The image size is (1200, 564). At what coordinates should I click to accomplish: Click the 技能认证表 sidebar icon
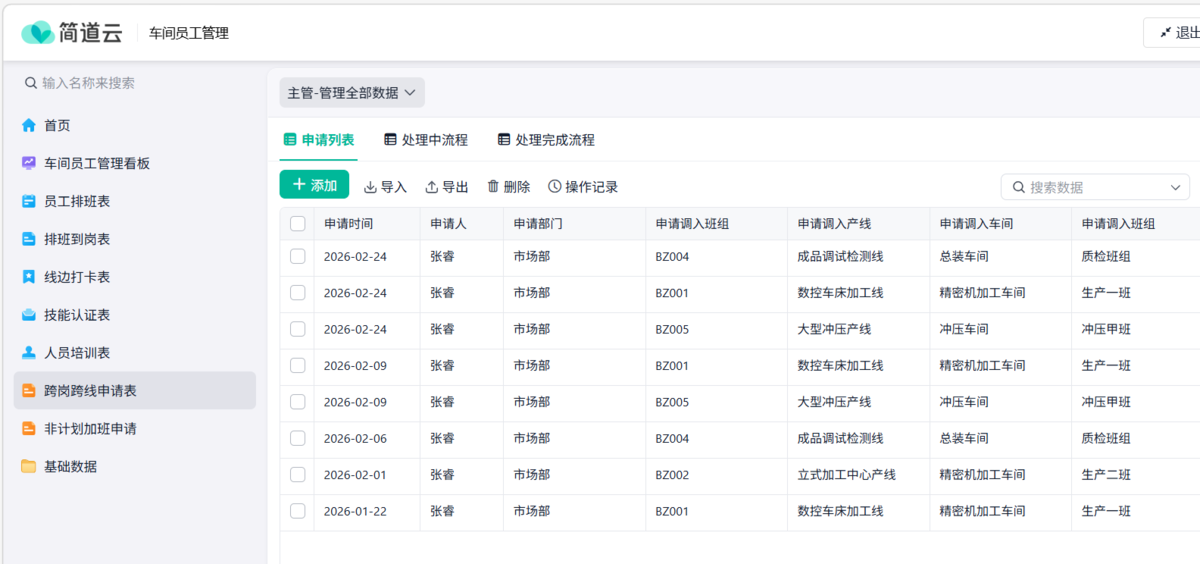coord(29,315)
